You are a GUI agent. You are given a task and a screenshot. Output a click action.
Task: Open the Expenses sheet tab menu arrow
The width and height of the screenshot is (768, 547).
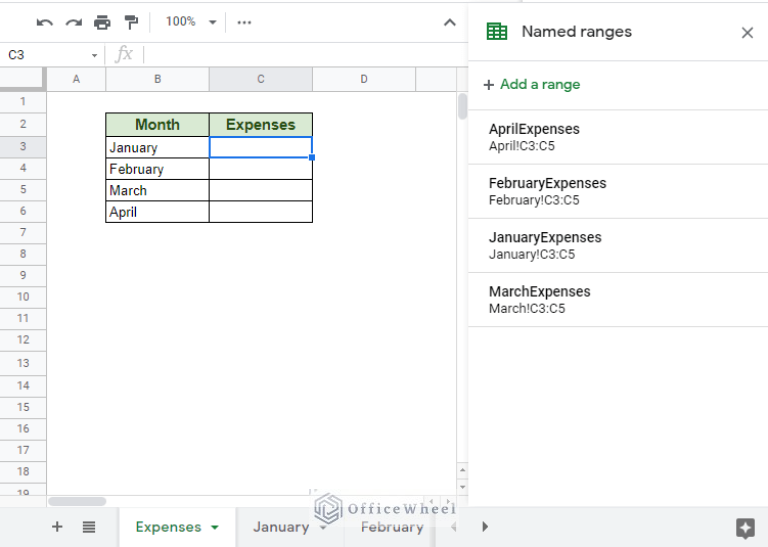[213, 528]
